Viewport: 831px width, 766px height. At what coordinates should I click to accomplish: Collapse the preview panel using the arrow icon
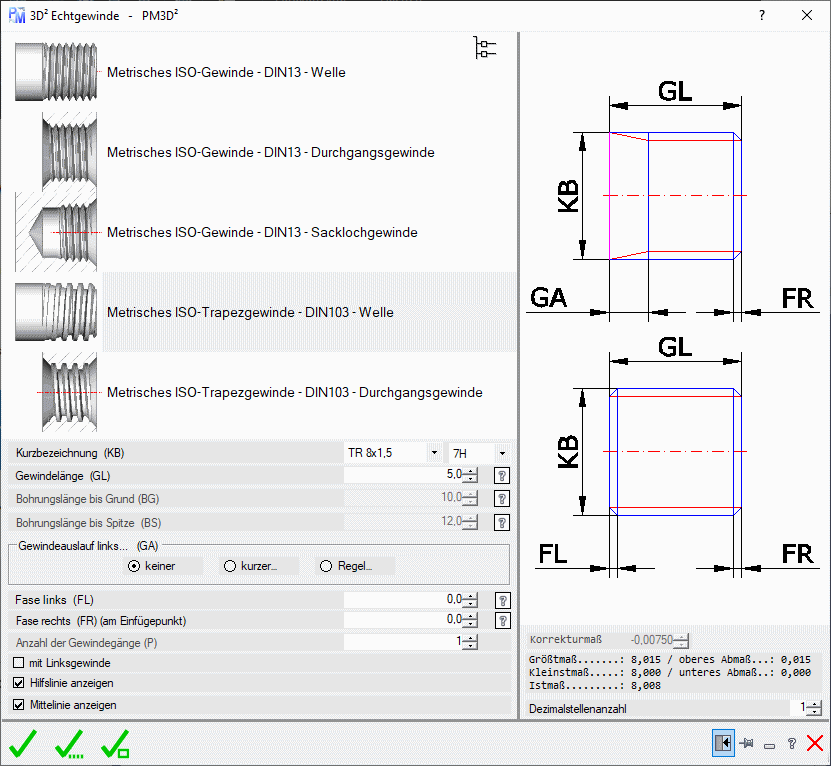(x=723, y=743)
